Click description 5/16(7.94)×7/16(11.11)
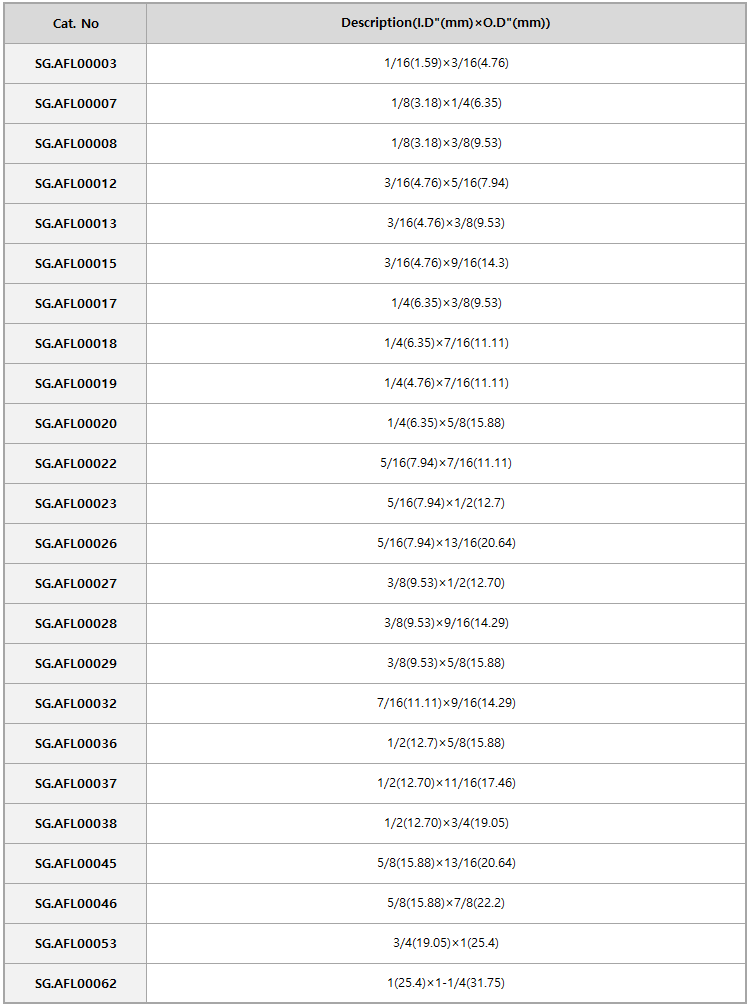 446,463
